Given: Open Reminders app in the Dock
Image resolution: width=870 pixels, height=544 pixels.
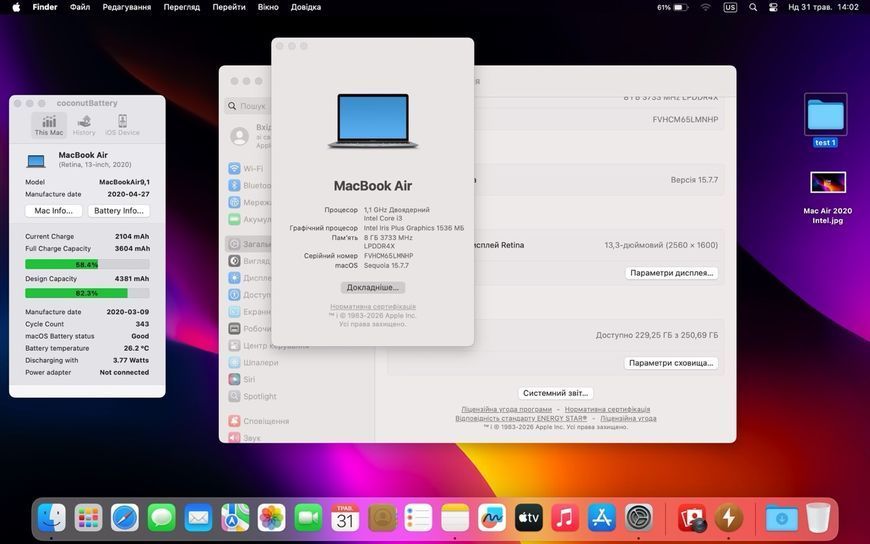Looking at the screenshot, I should point(418,518).
